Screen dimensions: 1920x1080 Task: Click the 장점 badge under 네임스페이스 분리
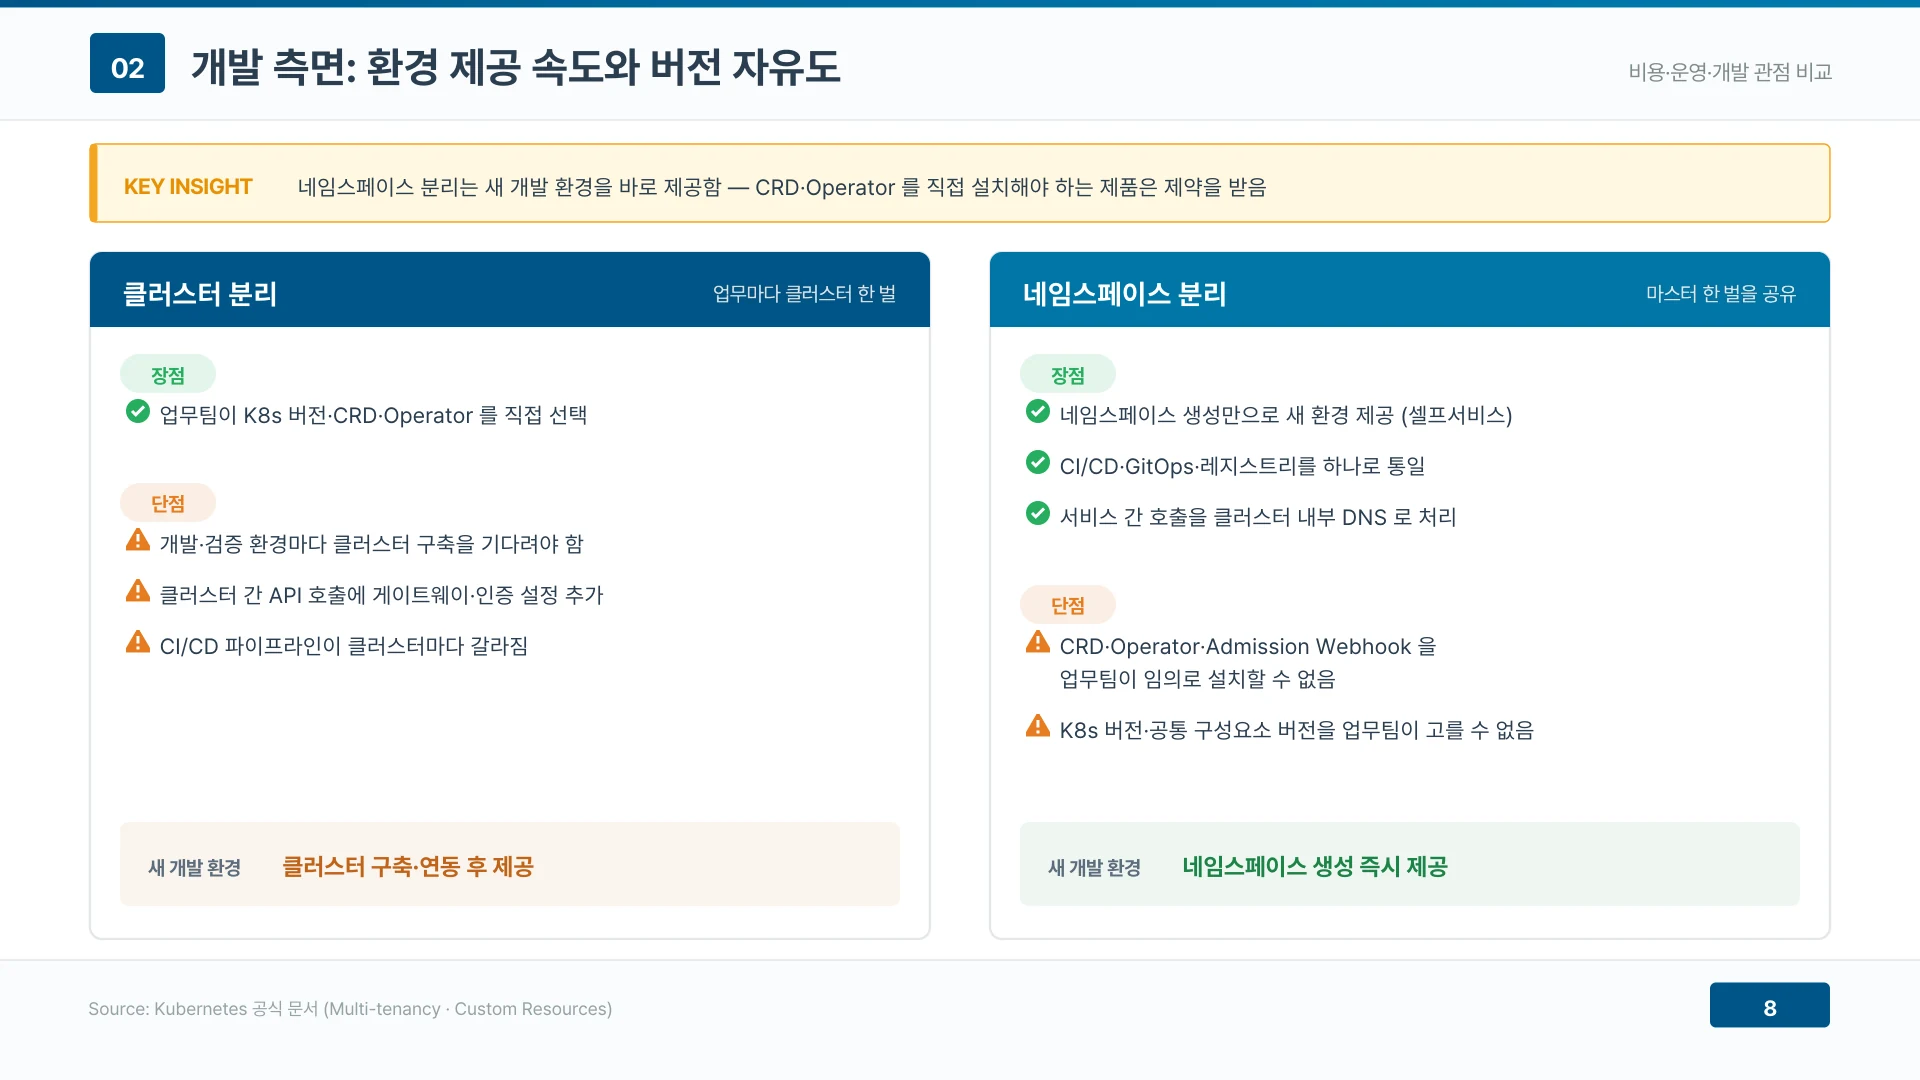(1068, 374)
